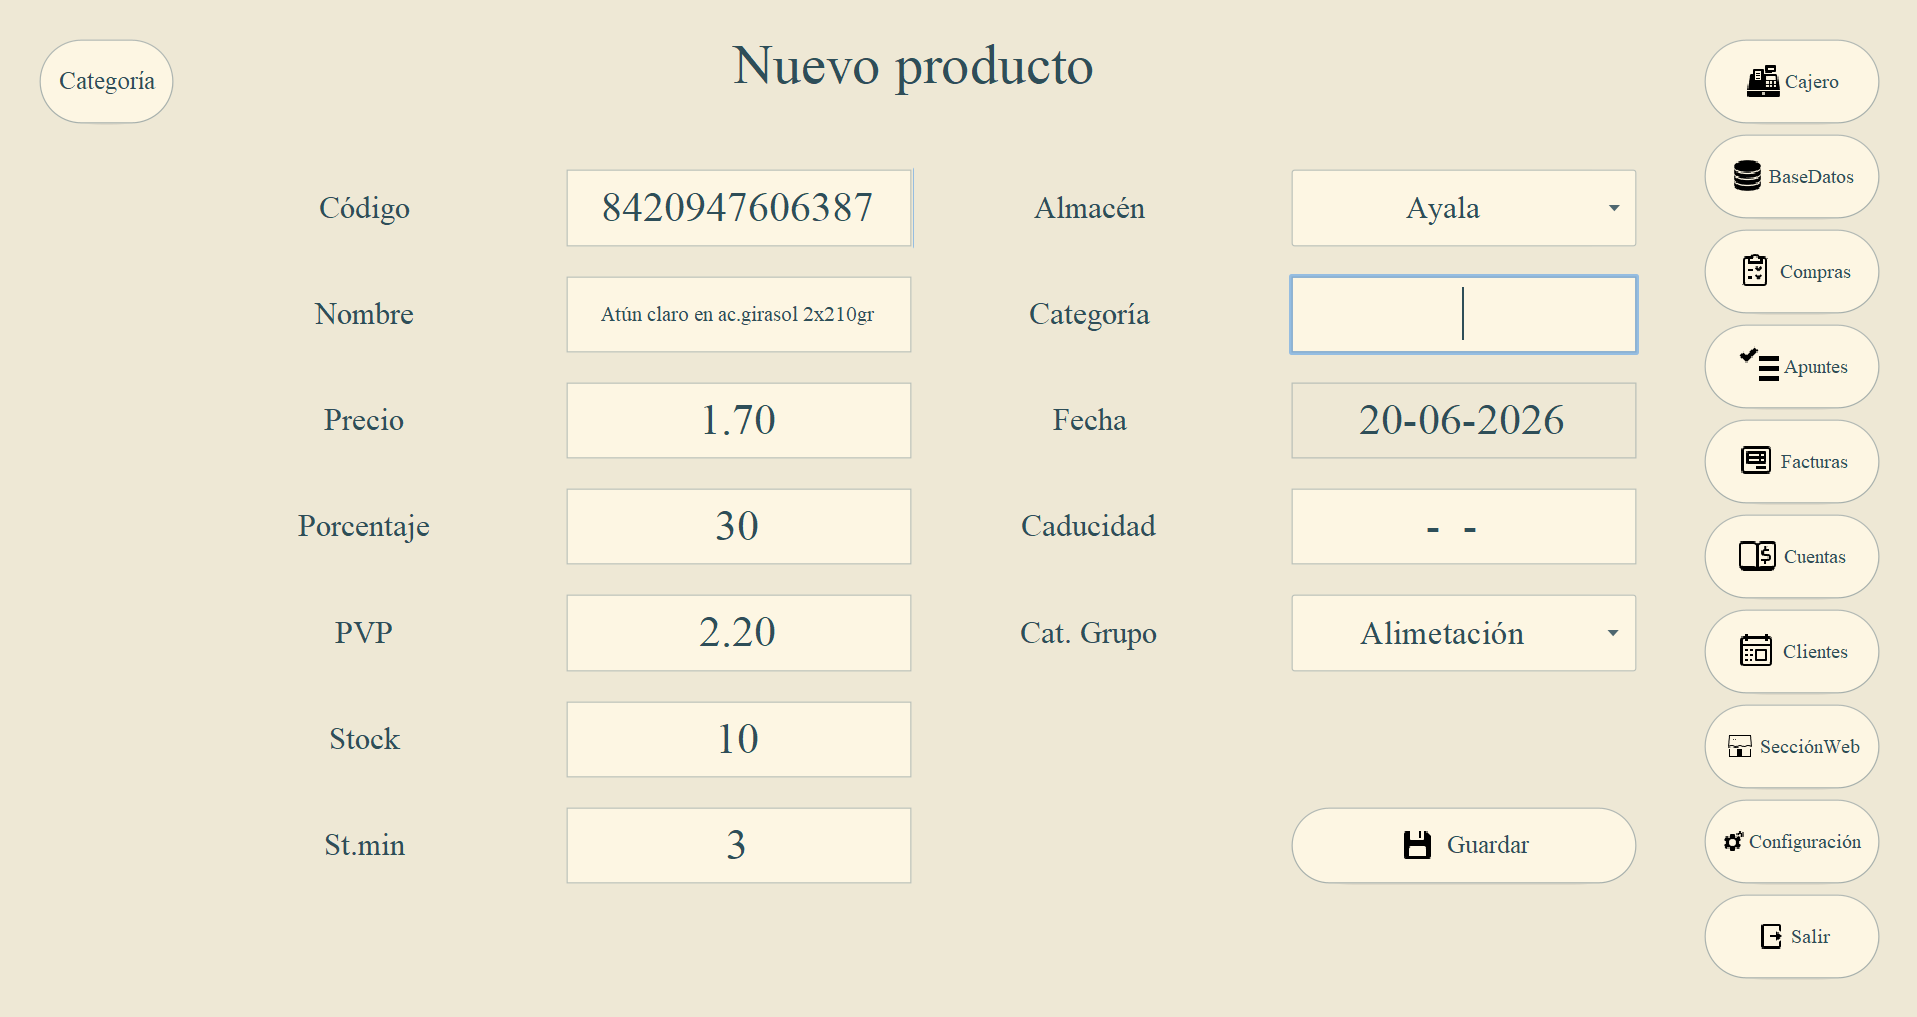
Task: Click the Cuentas ledger icon
Action: (x=1757, y=556)
